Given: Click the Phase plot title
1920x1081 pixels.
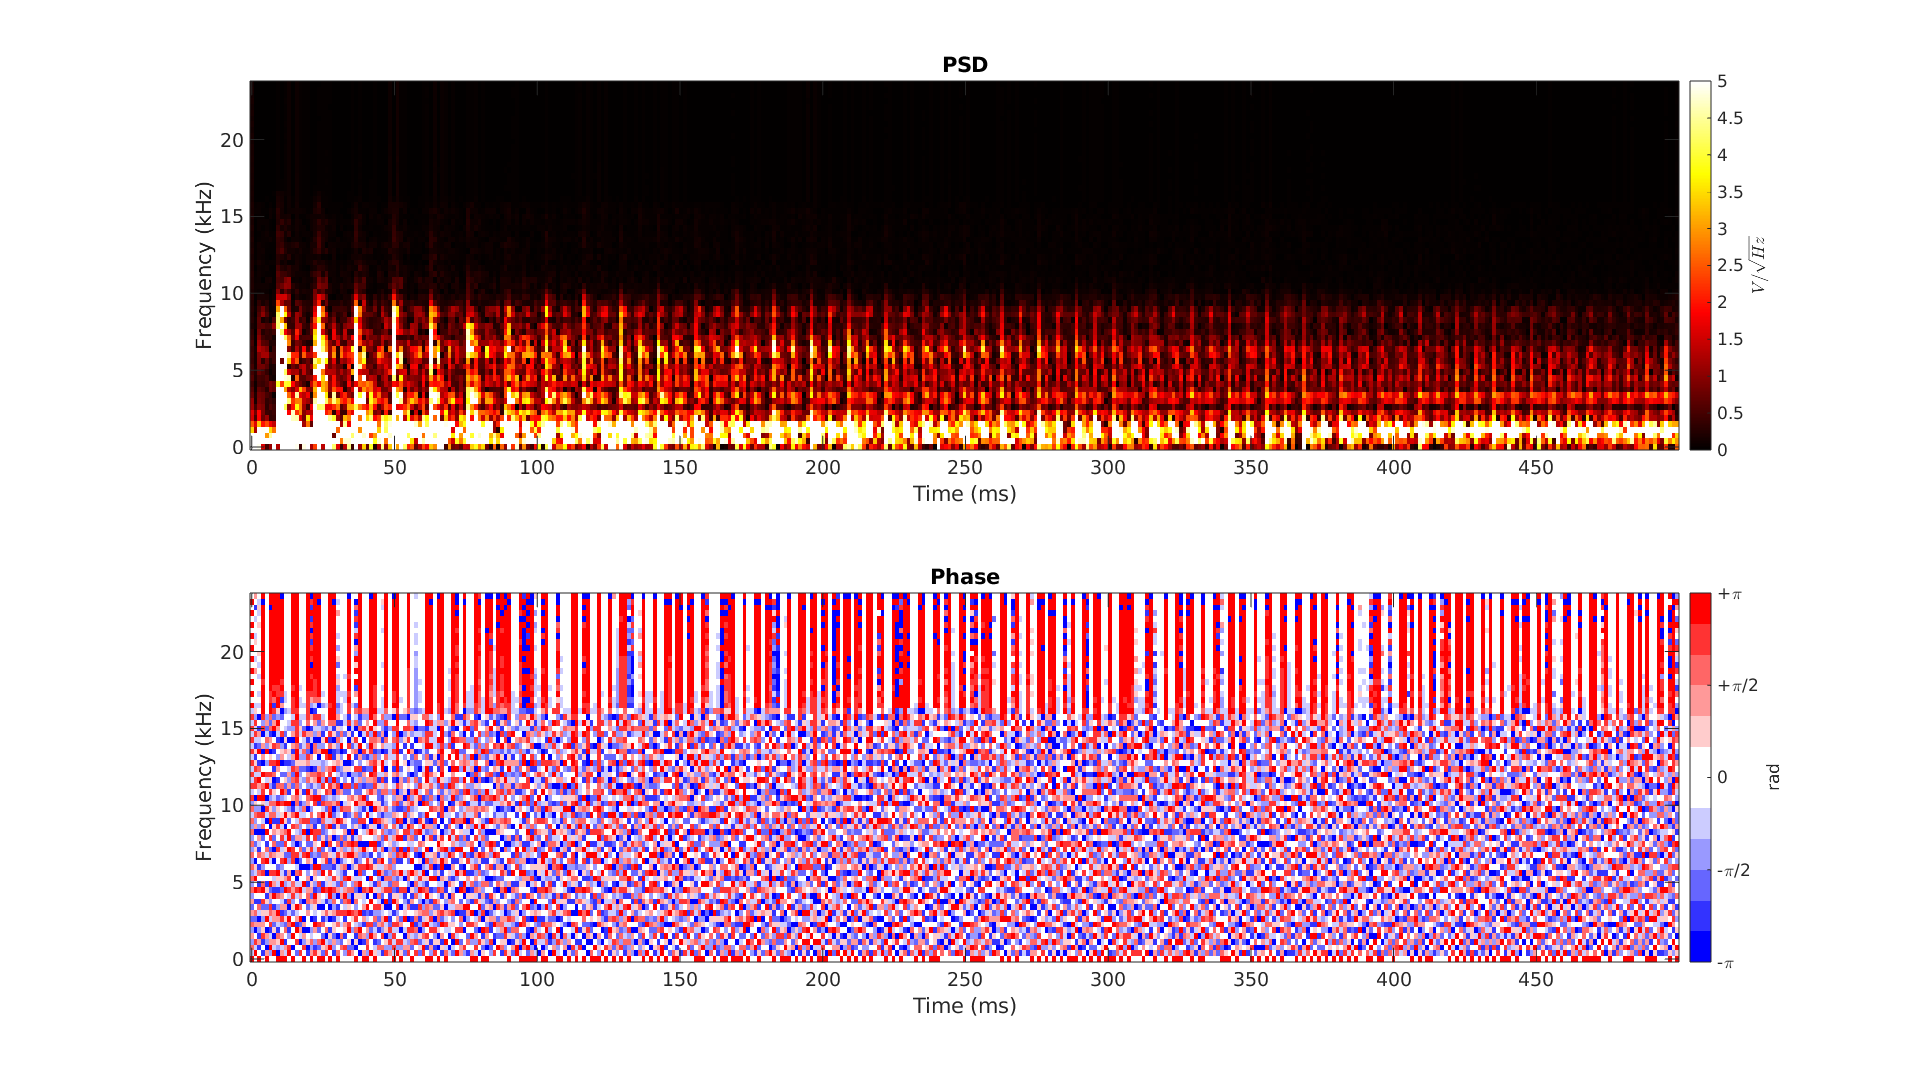Looking at the screenshot, I should 964,576.
